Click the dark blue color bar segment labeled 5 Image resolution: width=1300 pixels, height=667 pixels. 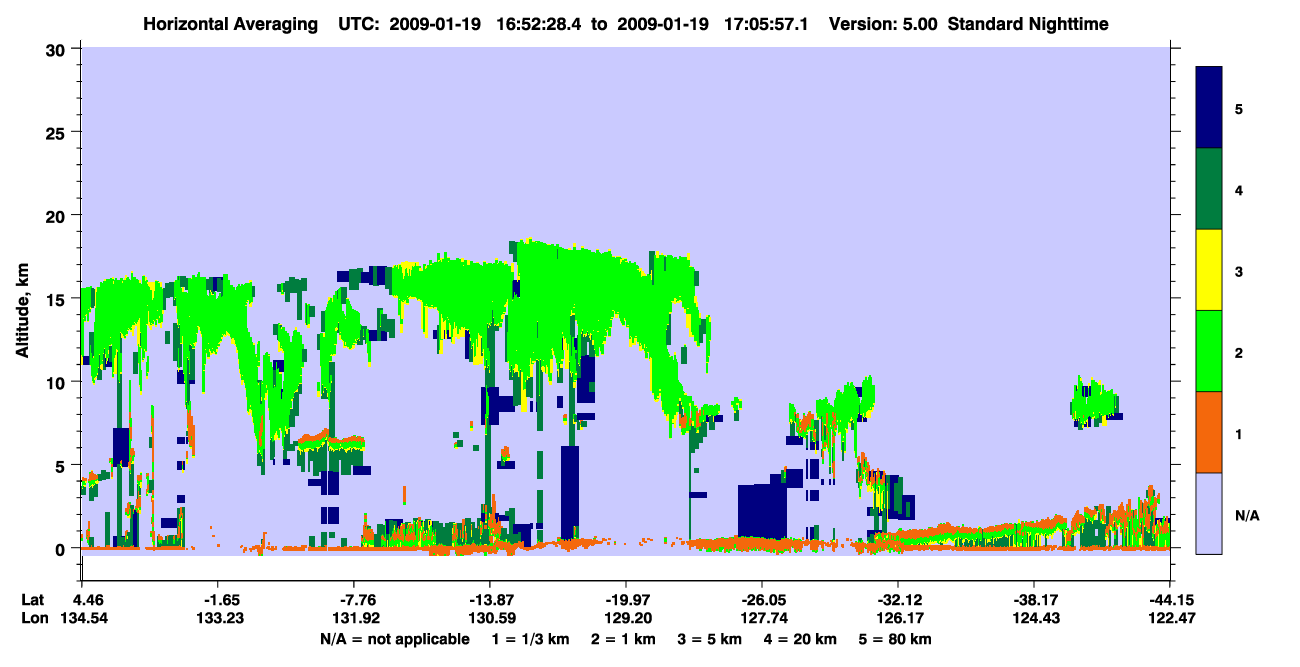coord(1209,108)
